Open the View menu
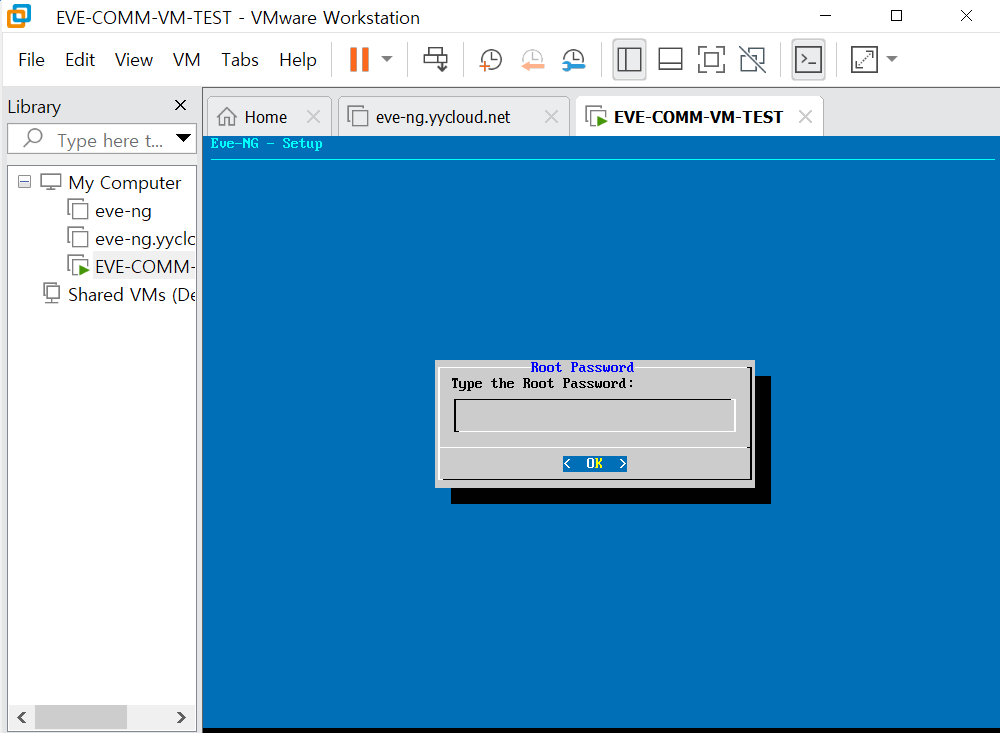 (134, 60)
